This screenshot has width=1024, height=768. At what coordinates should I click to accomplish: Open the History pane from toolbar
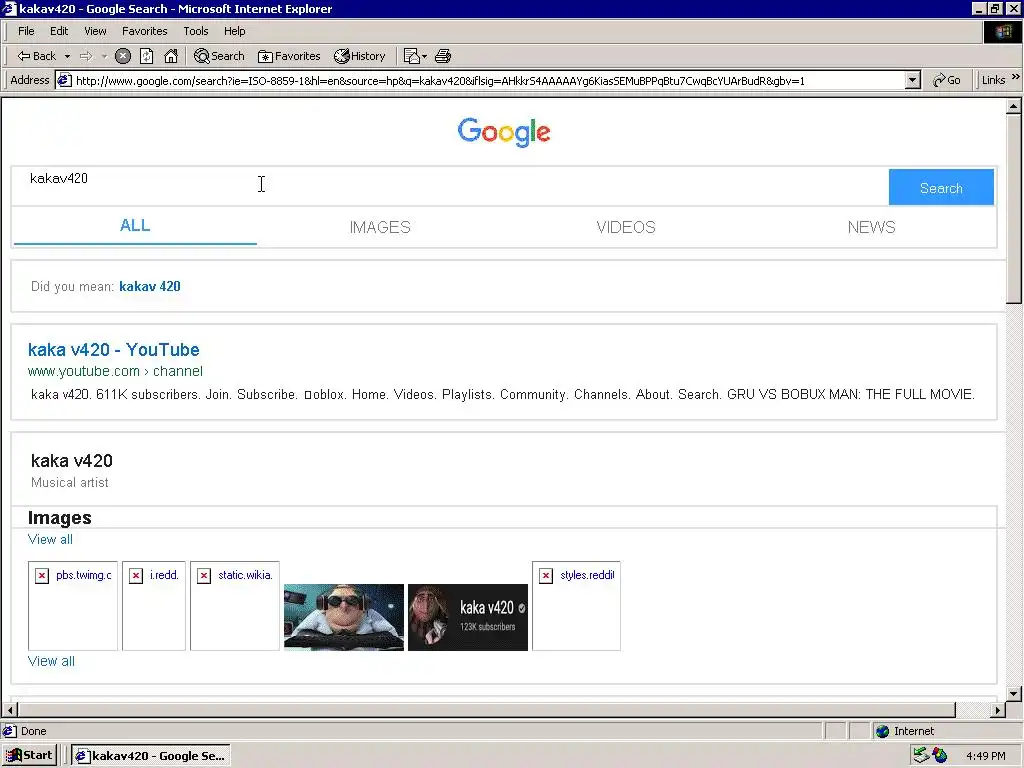pyautogui.click(x=360, y=56)
